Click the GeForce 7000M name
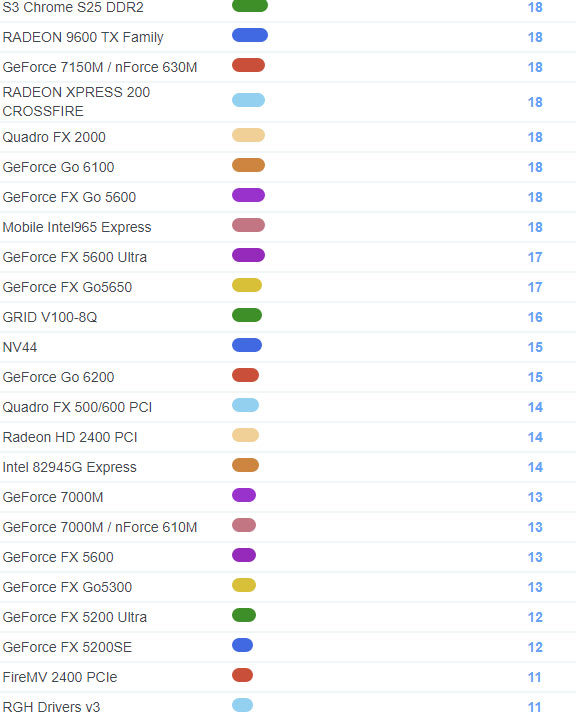The width and height of the screenshot is (576, 713). click(53, 497)
